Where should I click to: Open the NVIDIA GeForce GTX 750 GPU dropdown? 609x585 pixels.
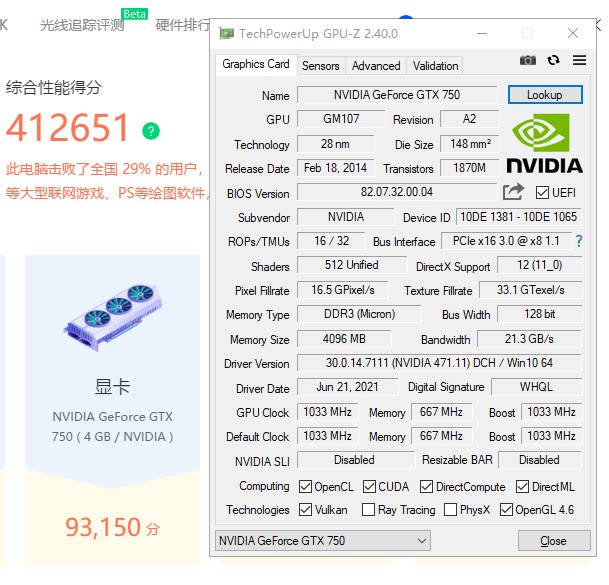[x=322, y=540]
